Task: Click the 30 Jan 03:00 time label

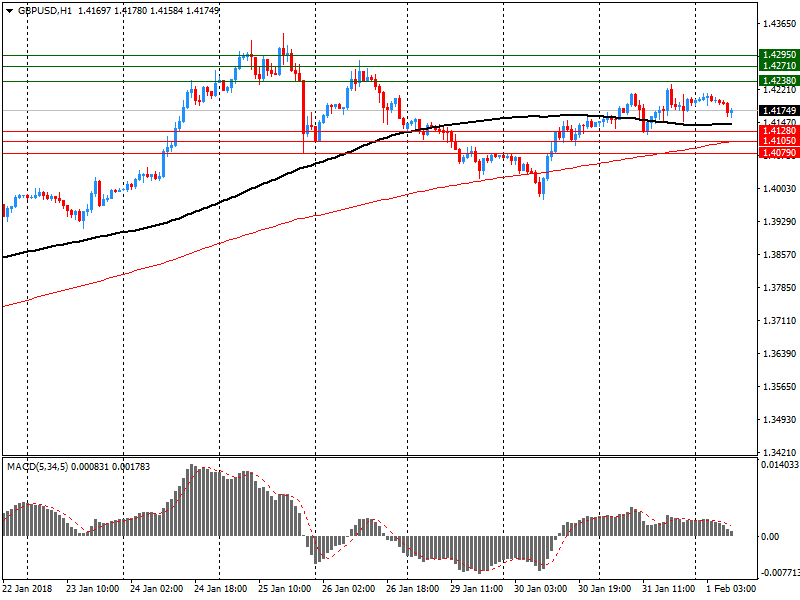Action: [x=541, y=589]
